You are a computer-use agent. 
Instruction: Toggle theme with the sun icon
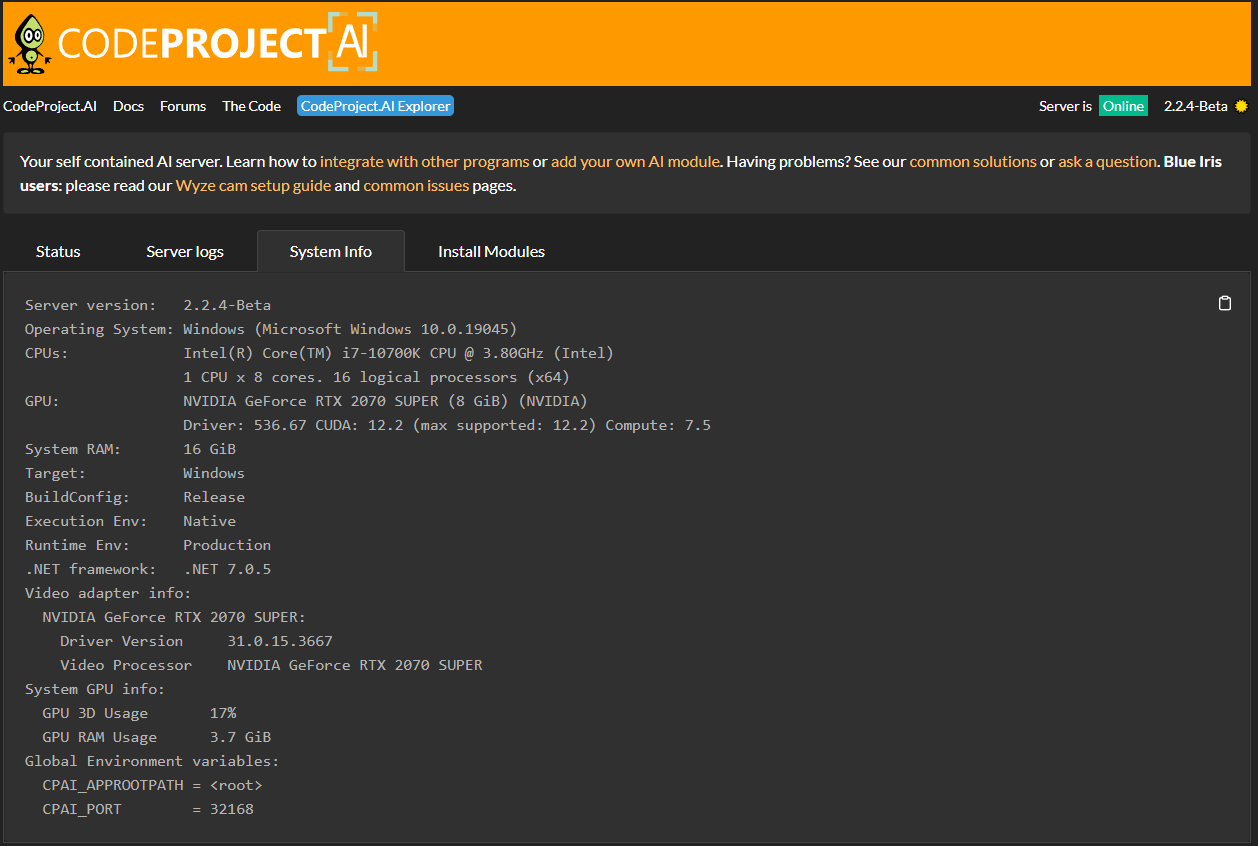[x=1242, y=106]
